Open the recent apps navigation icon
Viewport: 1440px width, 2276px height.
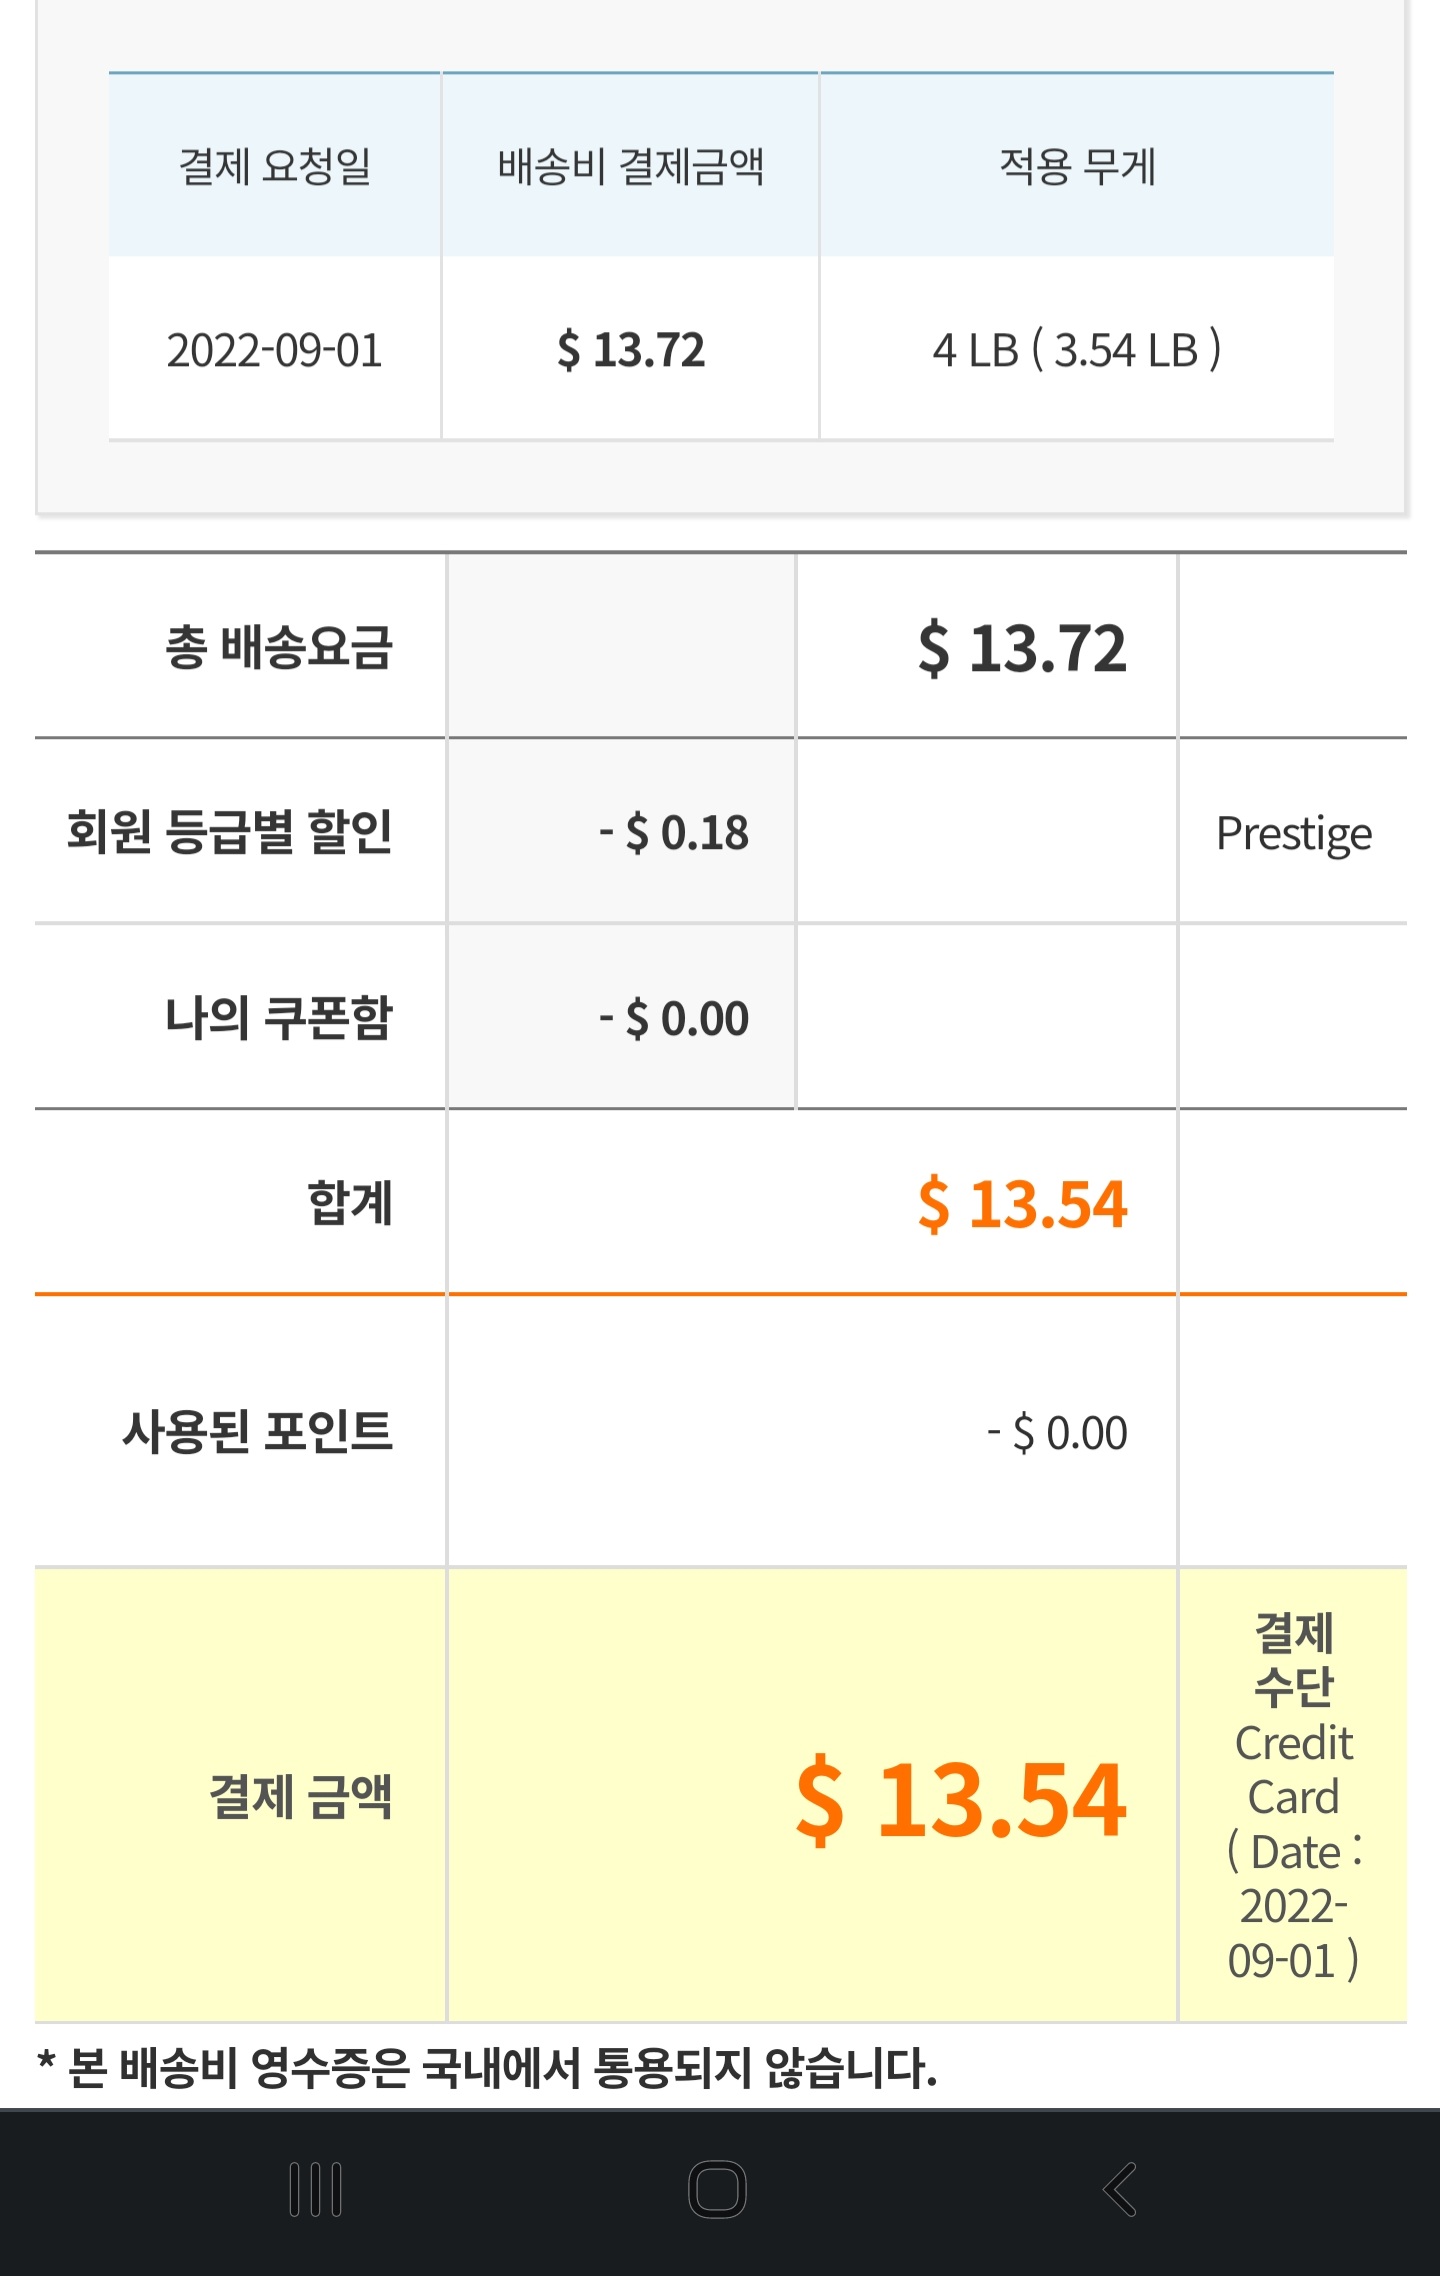315,2189
